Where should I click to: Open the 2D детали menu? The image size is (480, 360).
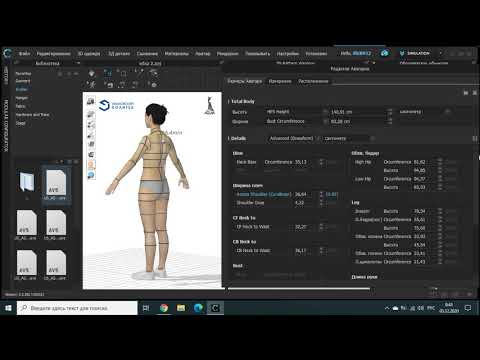119,54
